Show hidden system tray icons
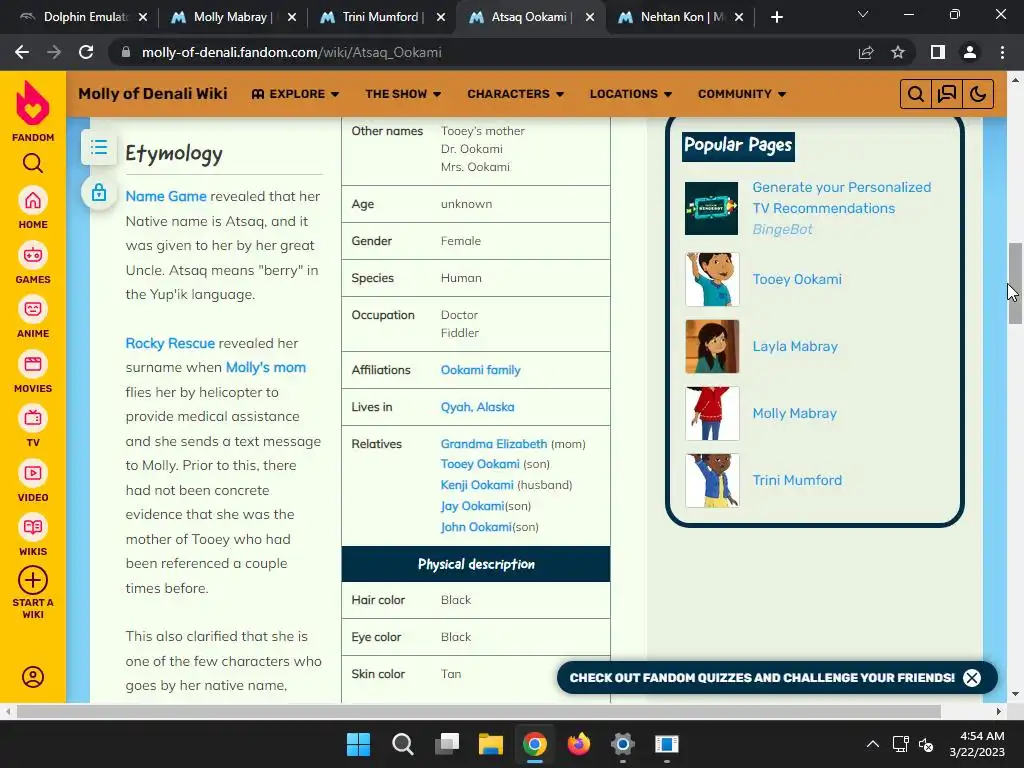The width and height of the screenshot is (1024, 768). pyautogui.click(x=872, y=744)
